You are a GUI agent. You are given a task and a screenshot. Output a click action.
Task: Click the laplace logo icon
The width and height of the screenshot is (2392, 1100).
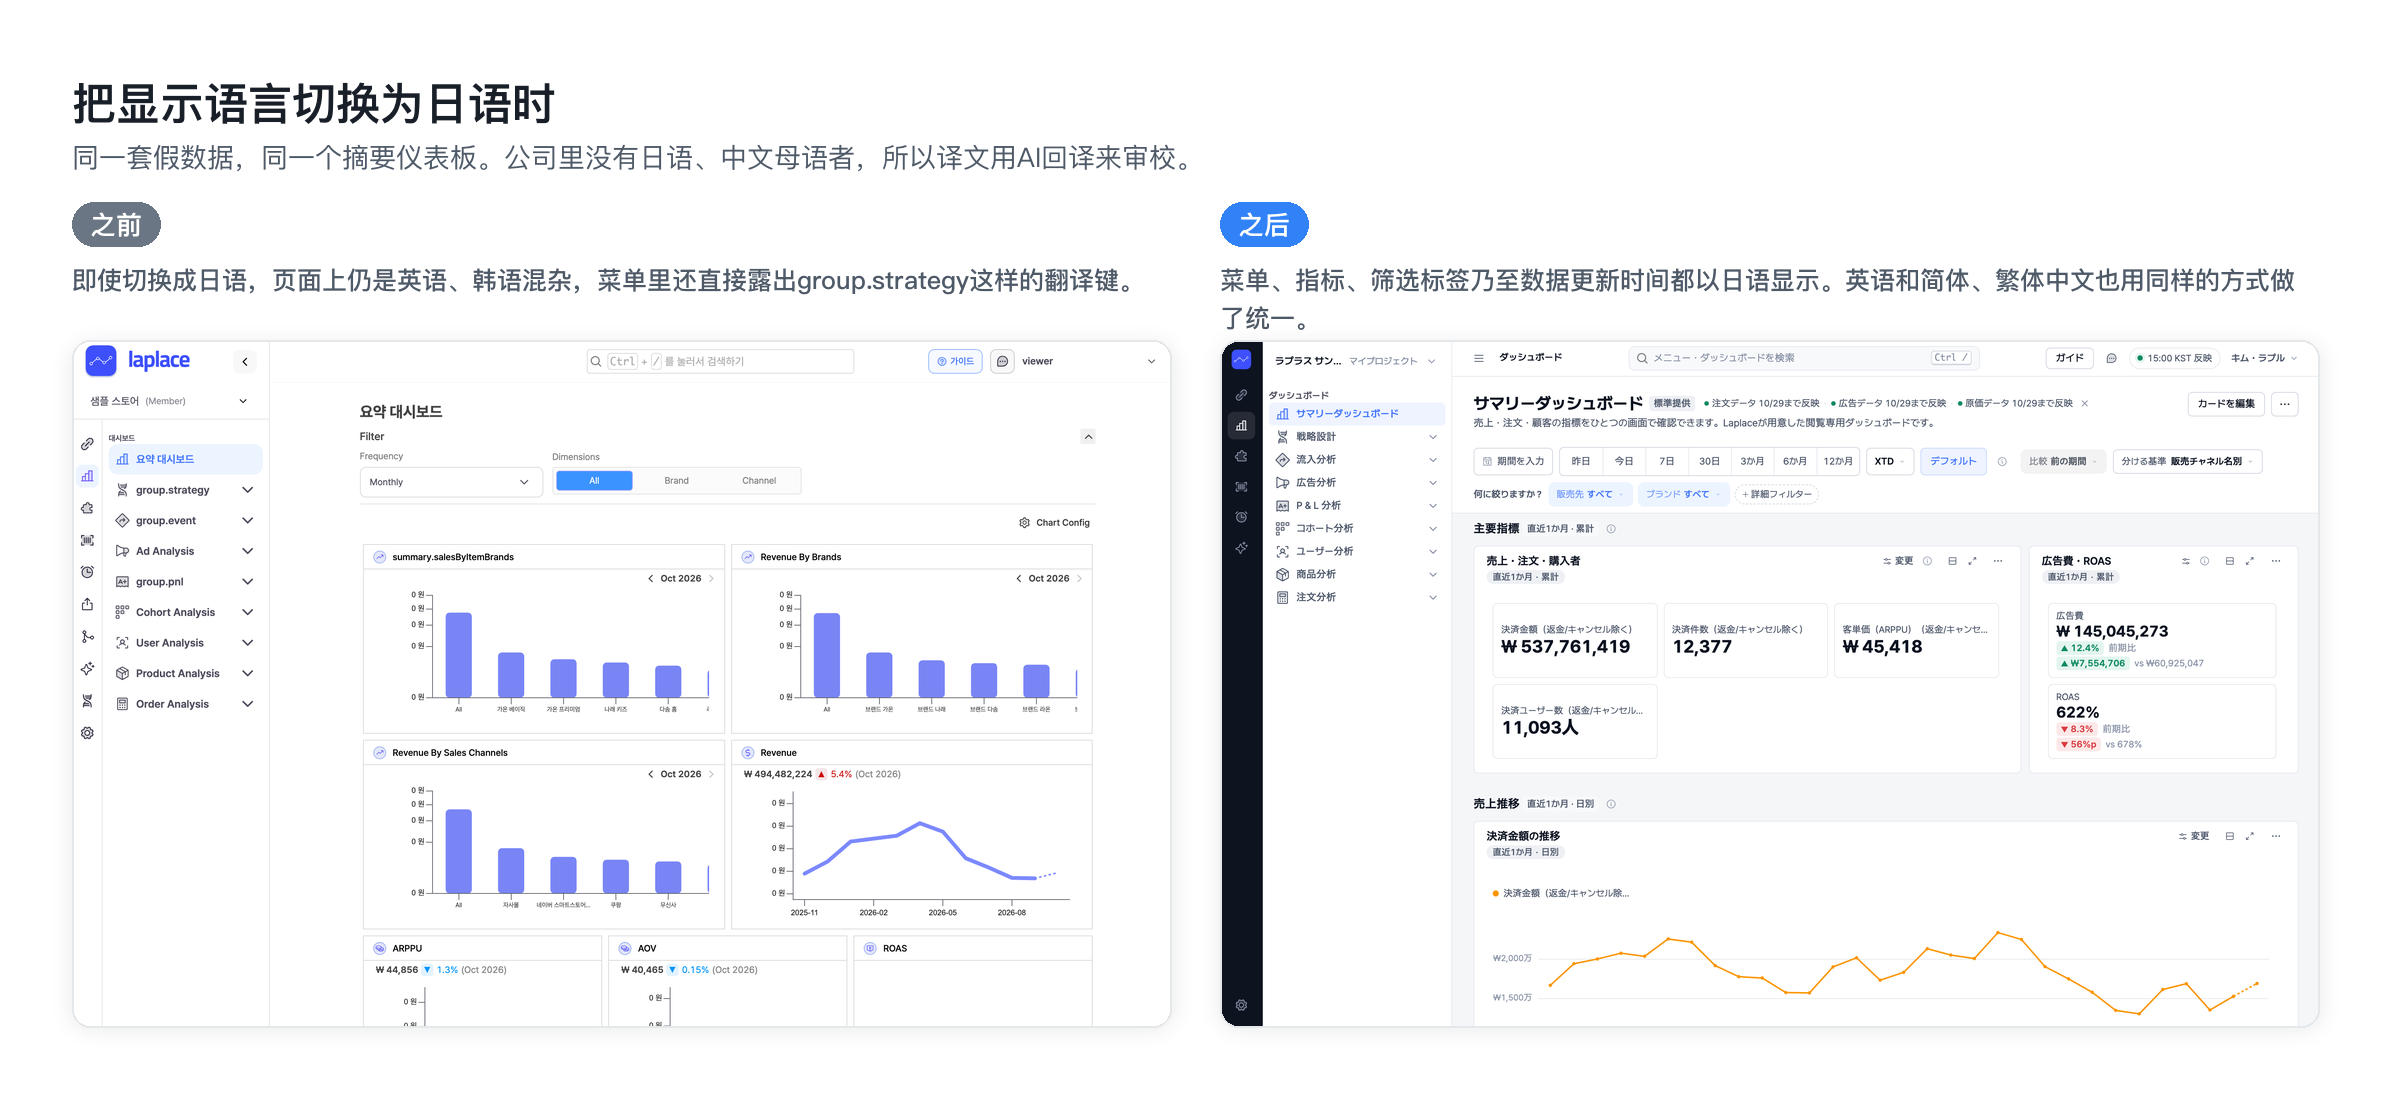tap(101, 361)
